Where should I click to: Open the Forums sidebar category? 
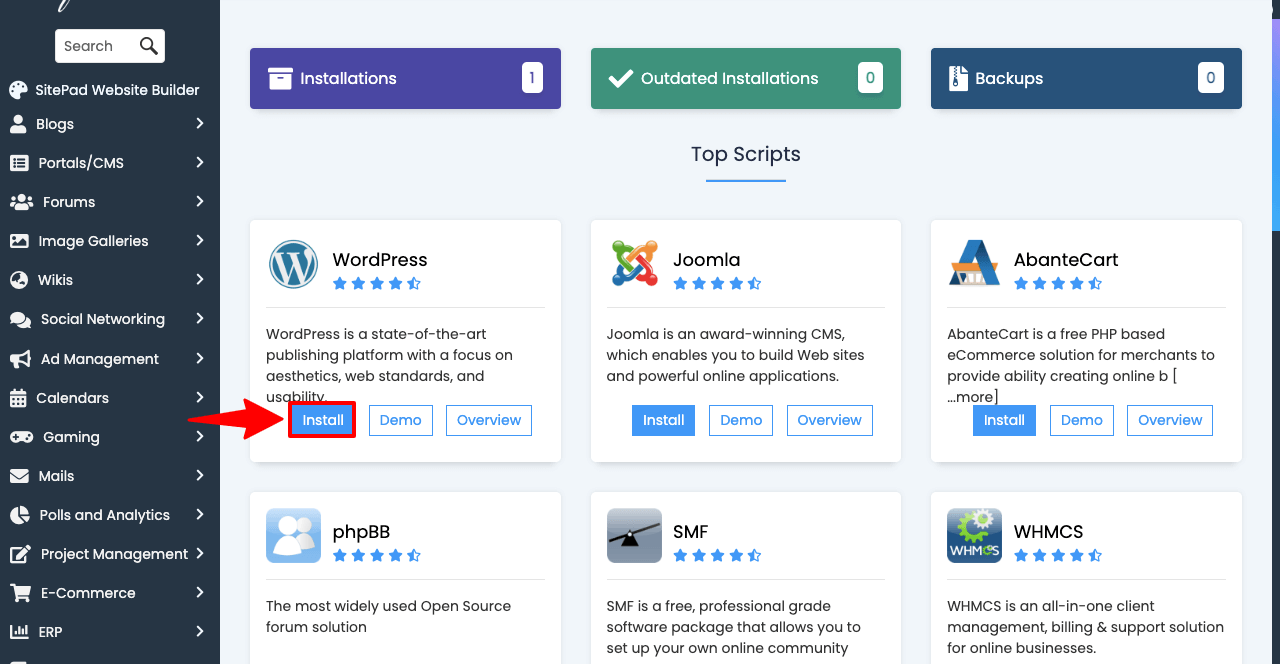69,202
